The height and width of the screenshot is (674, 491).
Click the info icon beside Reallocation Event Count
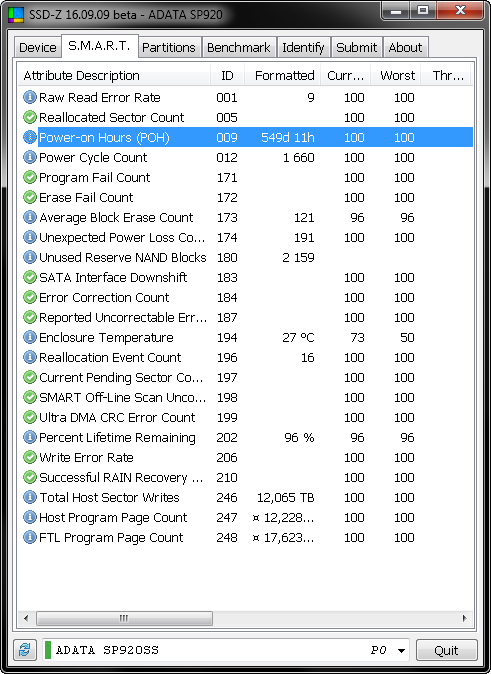[30, 357]
